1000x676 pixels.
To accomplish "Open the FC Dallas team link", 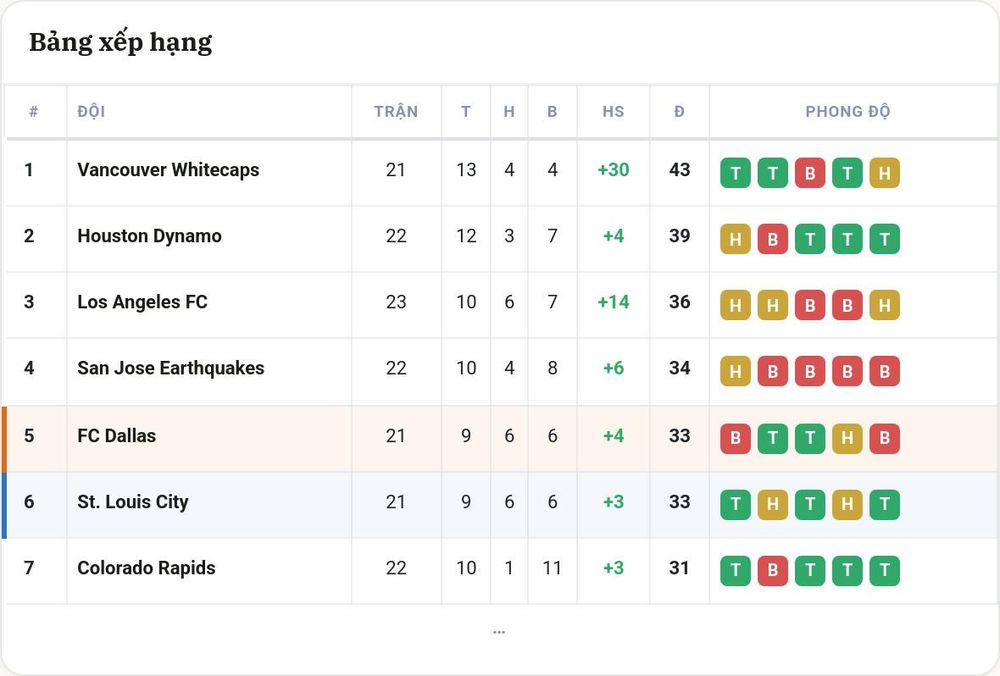I will click(117, 436).
